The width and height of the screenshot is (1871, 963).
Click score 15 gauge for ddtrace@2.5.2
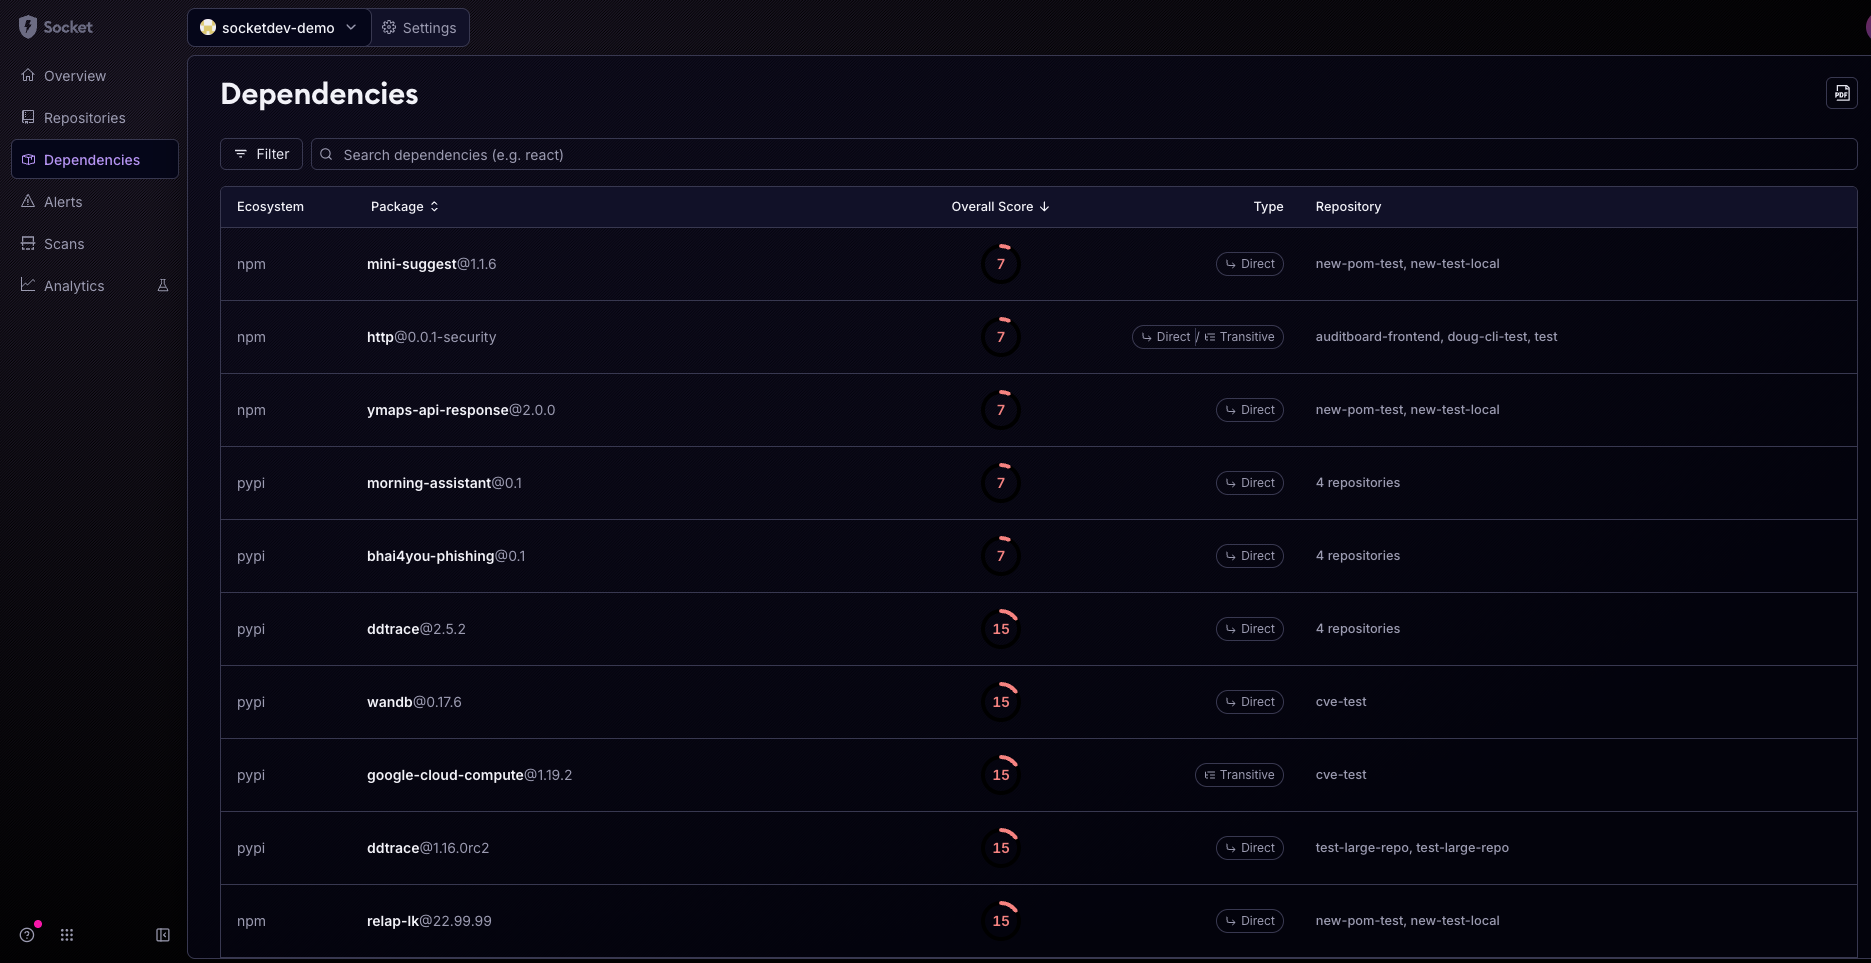tap(1000, 629)
